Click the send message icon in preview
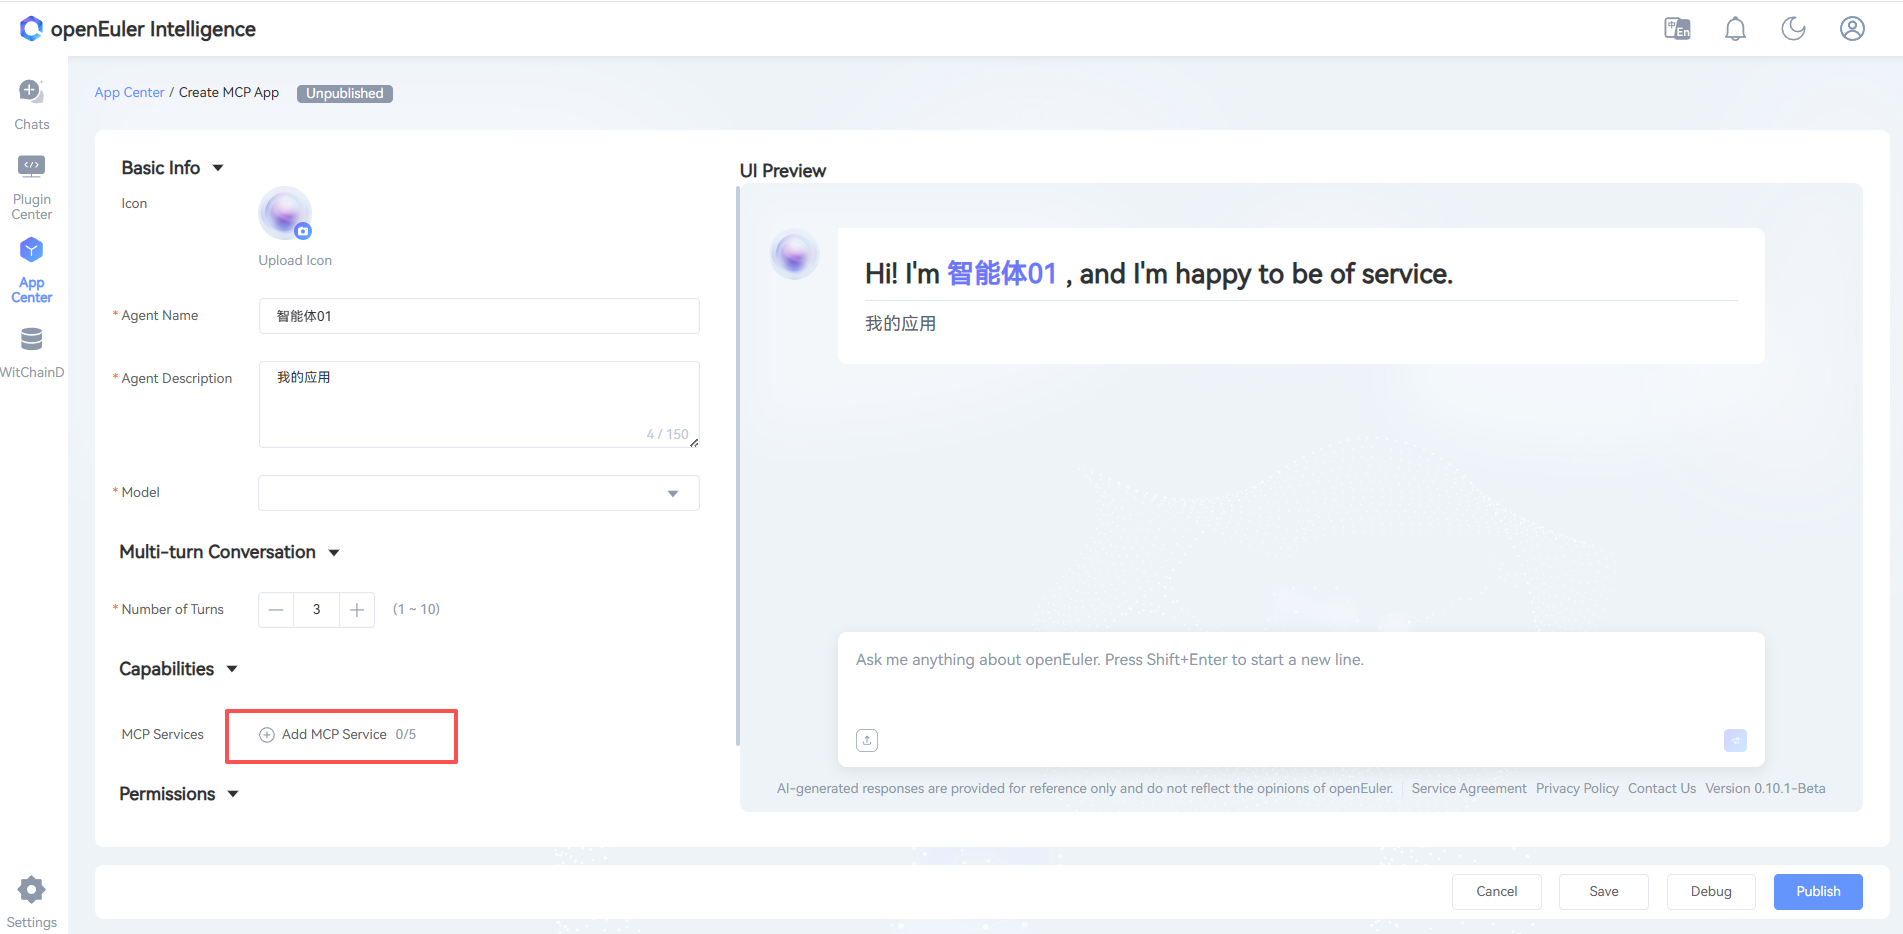This screenshot has height=934, width=1903. (1735, 740)
